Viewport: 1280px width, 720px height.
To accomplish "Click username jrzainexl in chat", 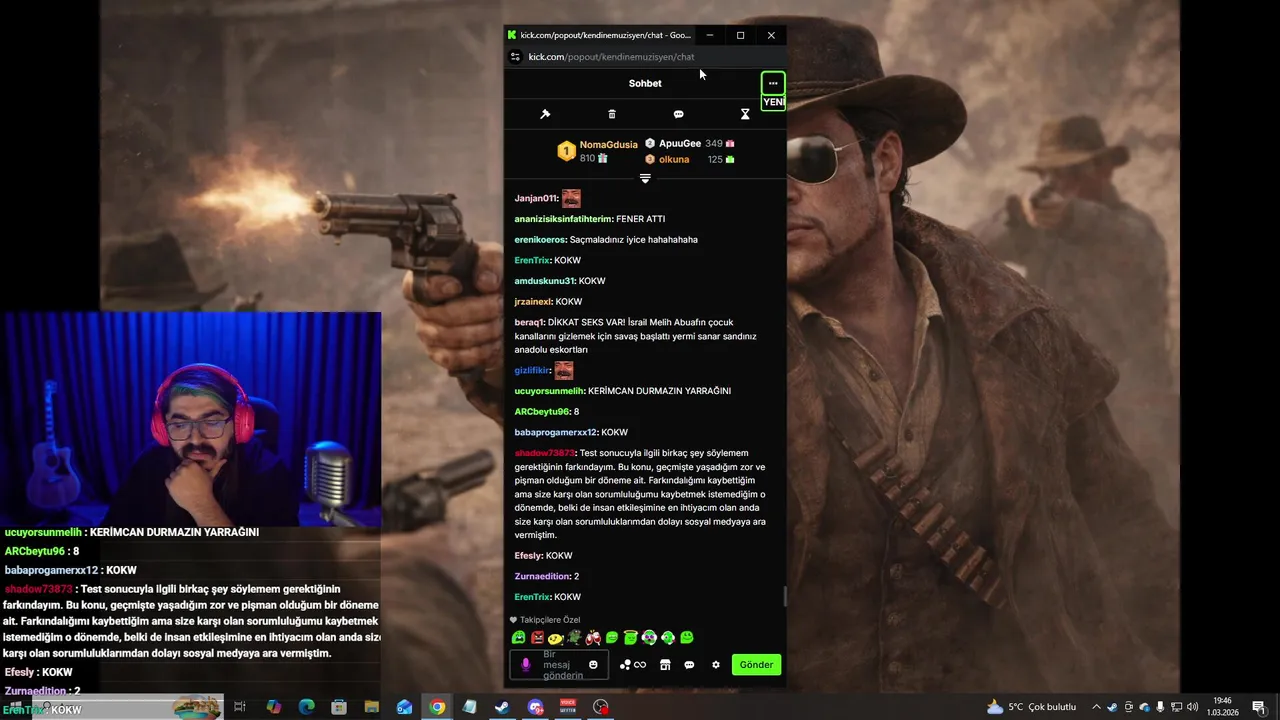I will (533, 302).
